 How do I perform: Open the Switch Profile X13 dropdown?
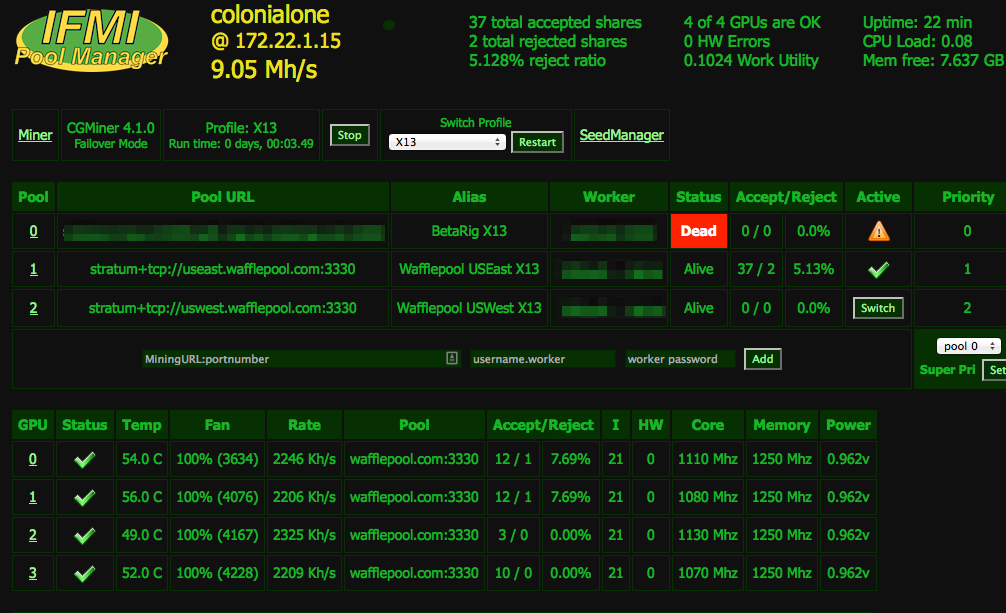coord(447,142)
